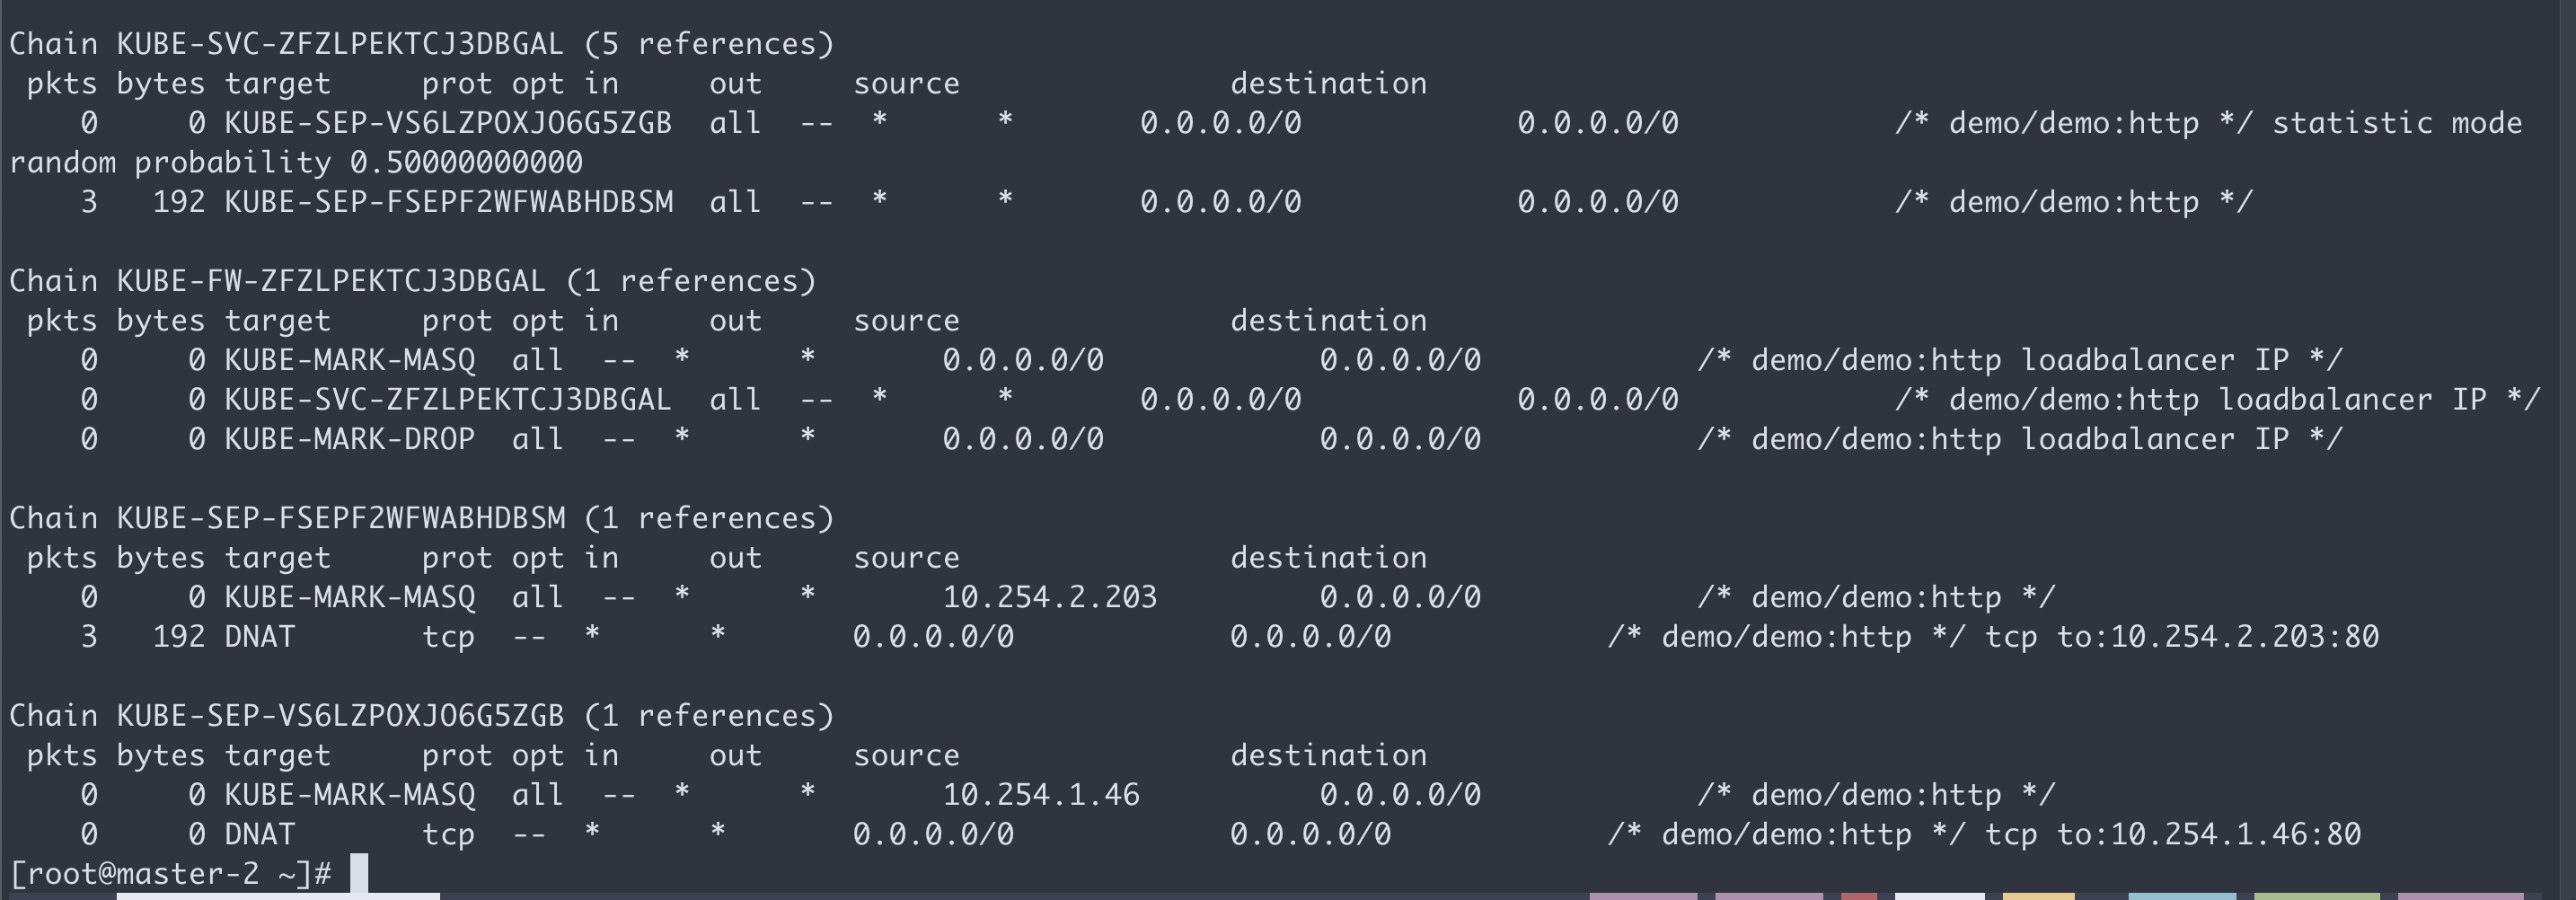Click the source address 10.254.1.46
The image size is (2576, 900).
pyautogui.click(x=1040, y=795)
